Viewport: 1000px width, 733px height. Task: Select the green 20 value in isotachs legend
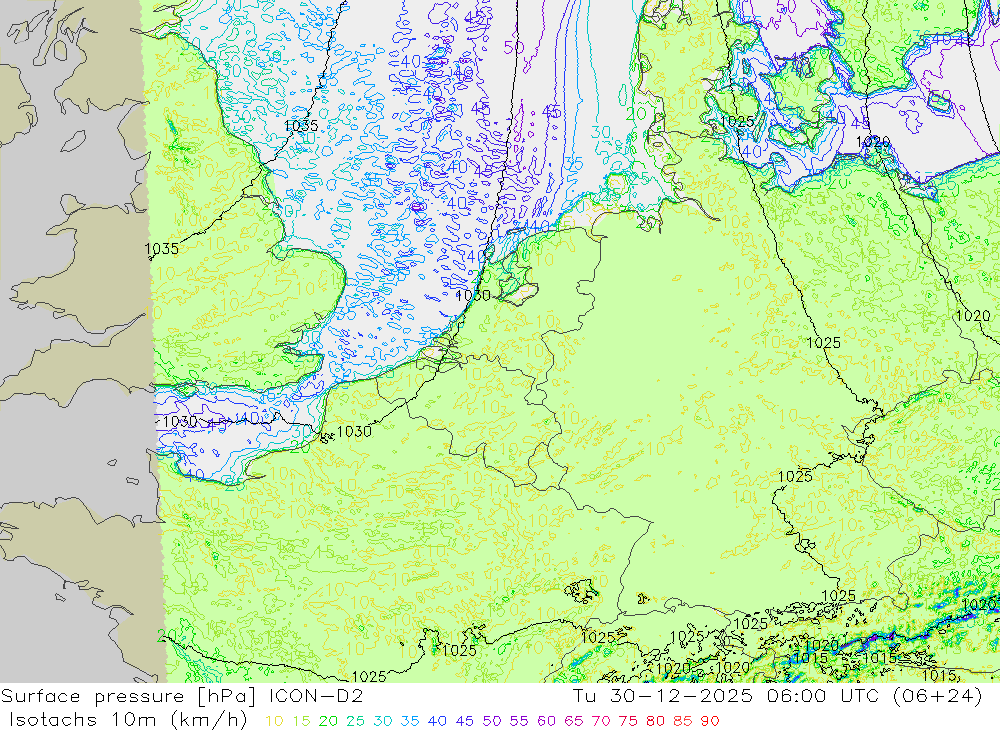[x=328, y=722]
